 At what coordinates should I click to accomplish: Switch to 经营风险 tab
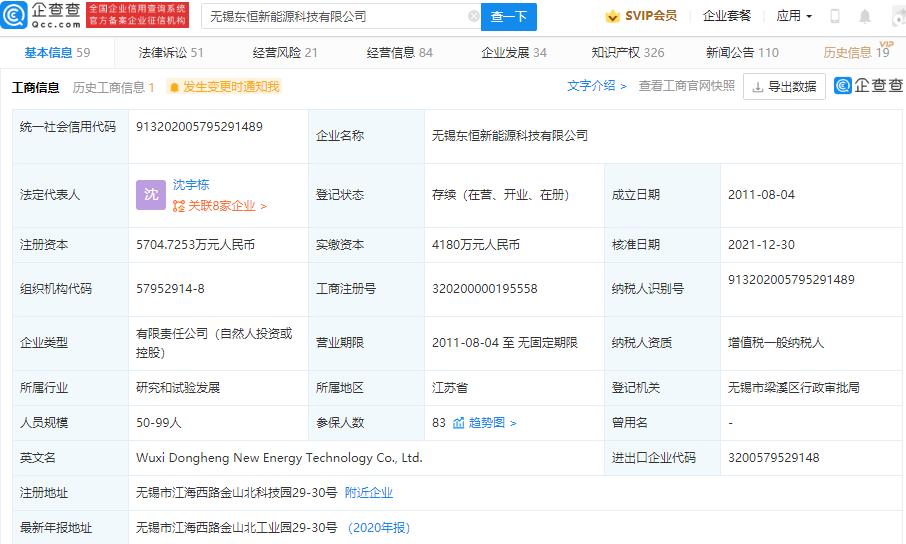tap(285, 53)
